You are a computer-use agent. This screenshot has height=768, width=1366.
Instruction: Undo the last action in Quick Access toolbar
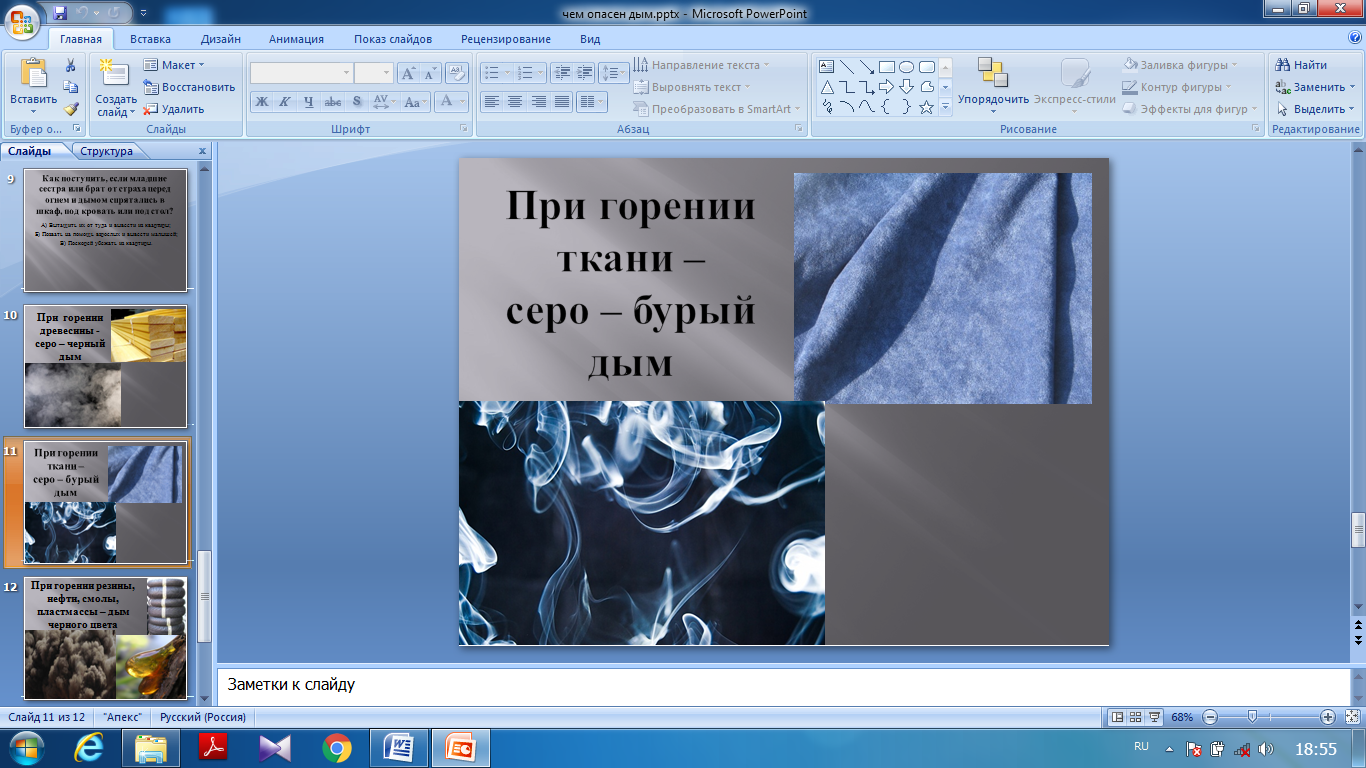click(84, 13)
